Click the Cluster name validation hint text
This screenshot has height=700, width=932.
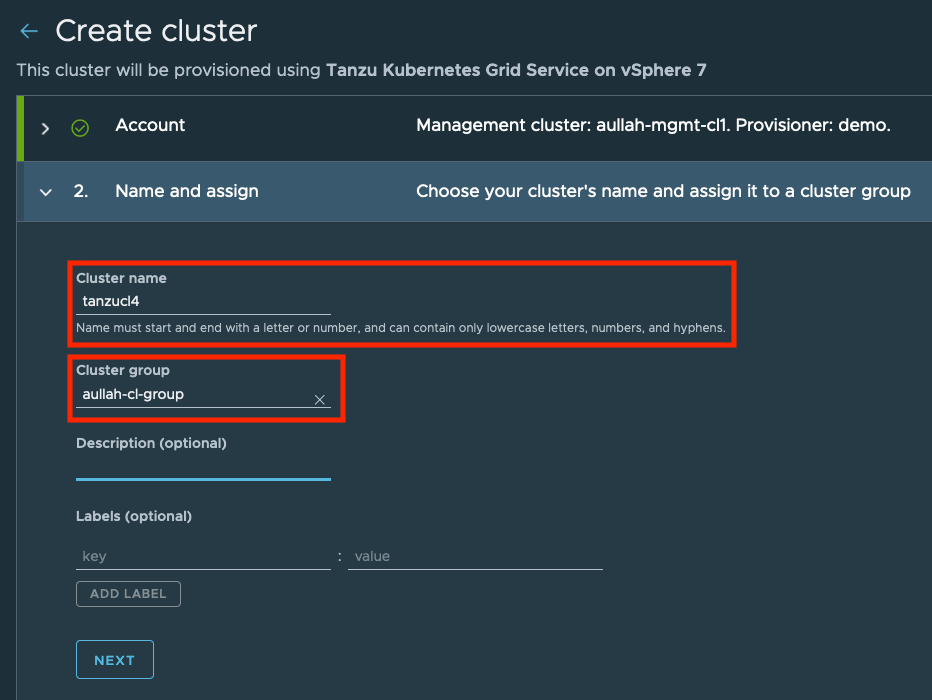(400, 329)
